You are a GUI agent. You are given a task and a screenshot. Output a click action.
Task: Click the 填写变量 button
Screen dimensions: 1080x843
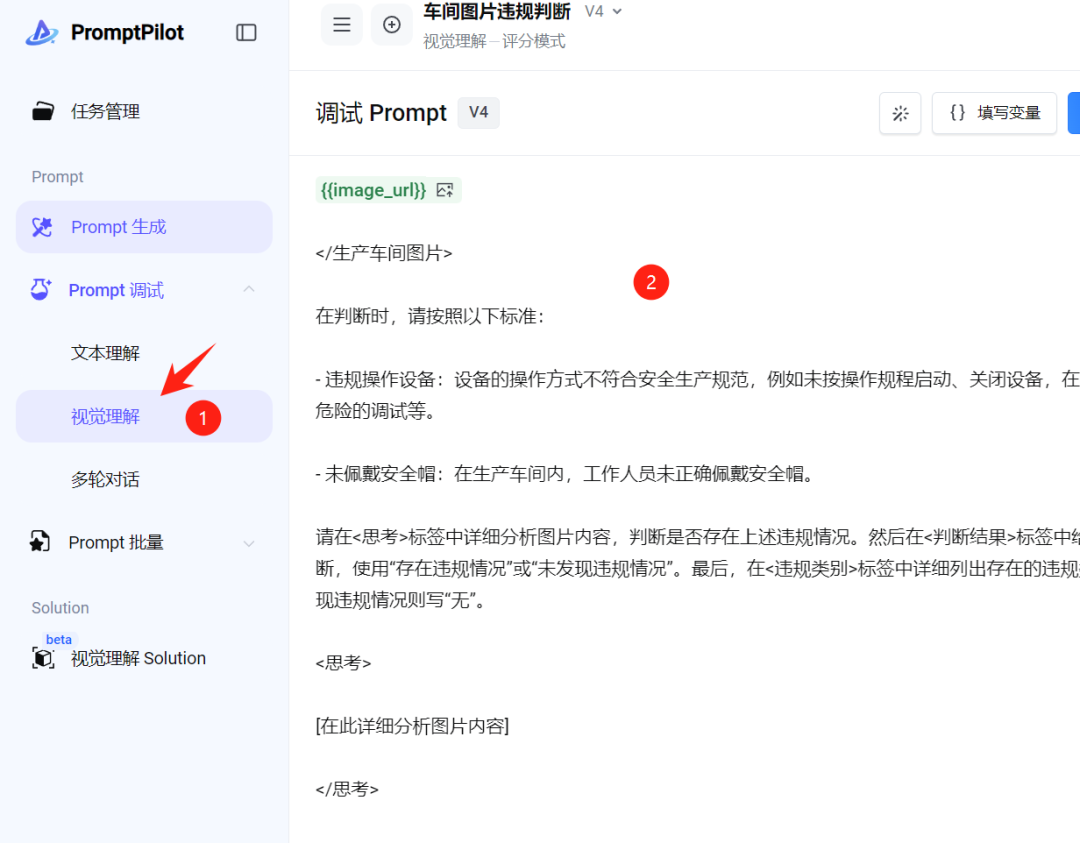point(994,113)
